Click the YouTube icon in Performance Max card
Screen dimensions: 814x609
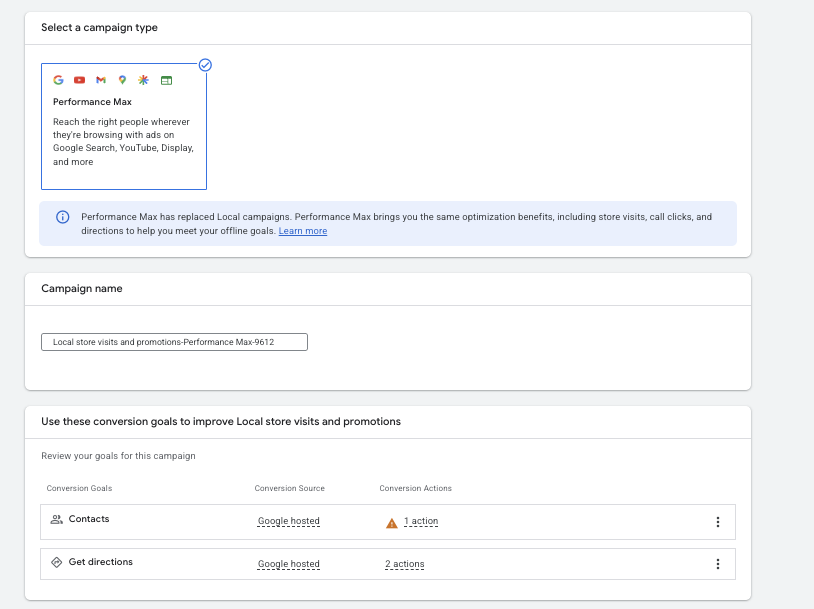[x=79, y=80]
